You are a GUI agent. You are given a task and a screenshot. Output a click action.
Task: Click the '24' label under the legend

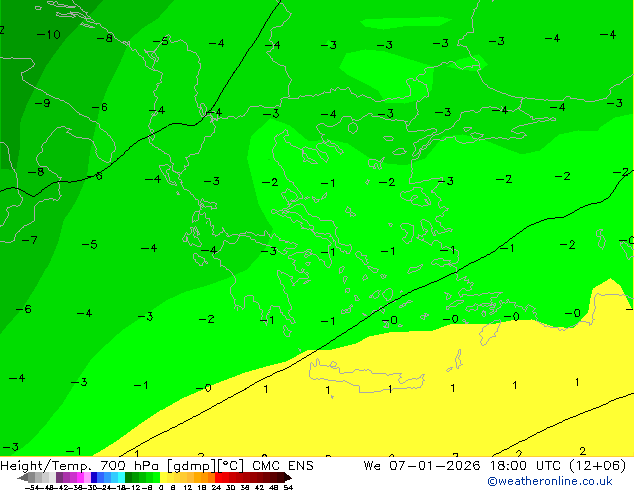(216, 487)
